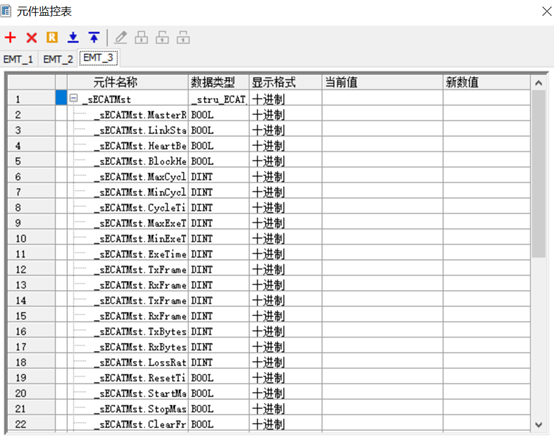554x446 pixels.
Task: Collapse the _sECATMst tree node
Action: coord(73,98)
